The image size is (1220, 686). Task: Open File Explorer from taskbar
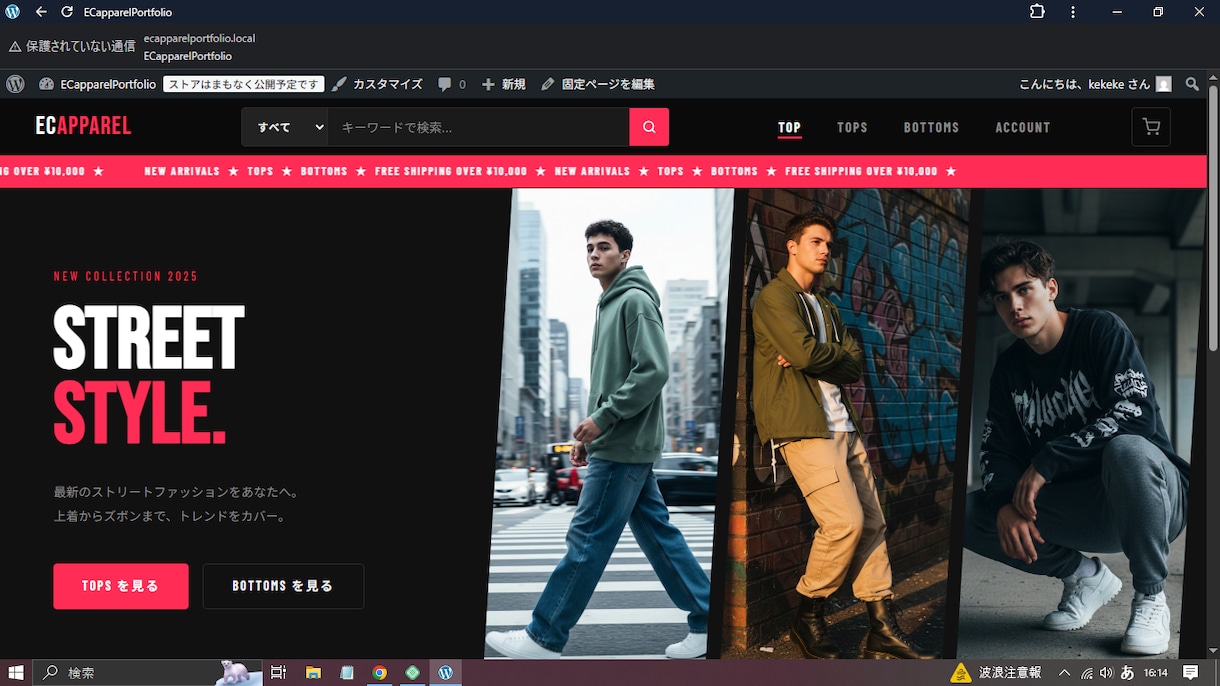click(313, 672)
